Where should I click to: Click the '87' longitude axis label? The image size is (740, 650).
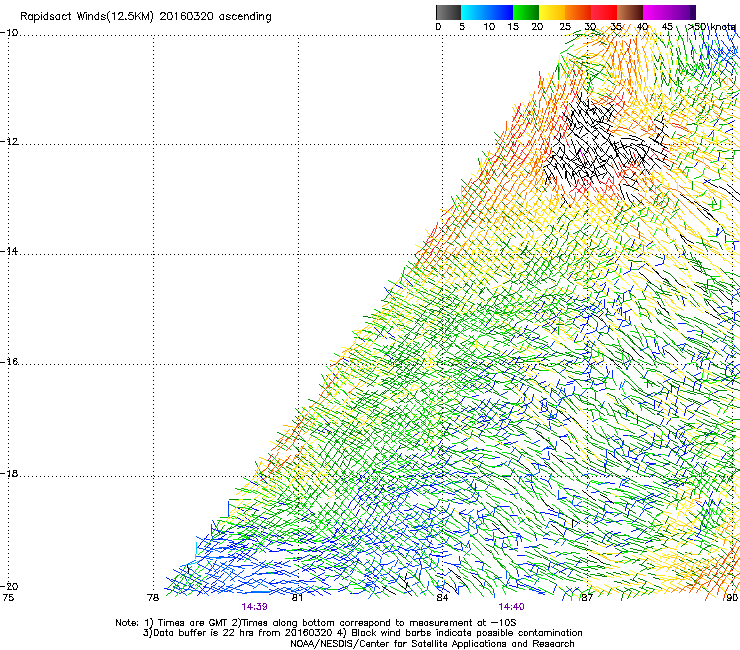(587, 598)
